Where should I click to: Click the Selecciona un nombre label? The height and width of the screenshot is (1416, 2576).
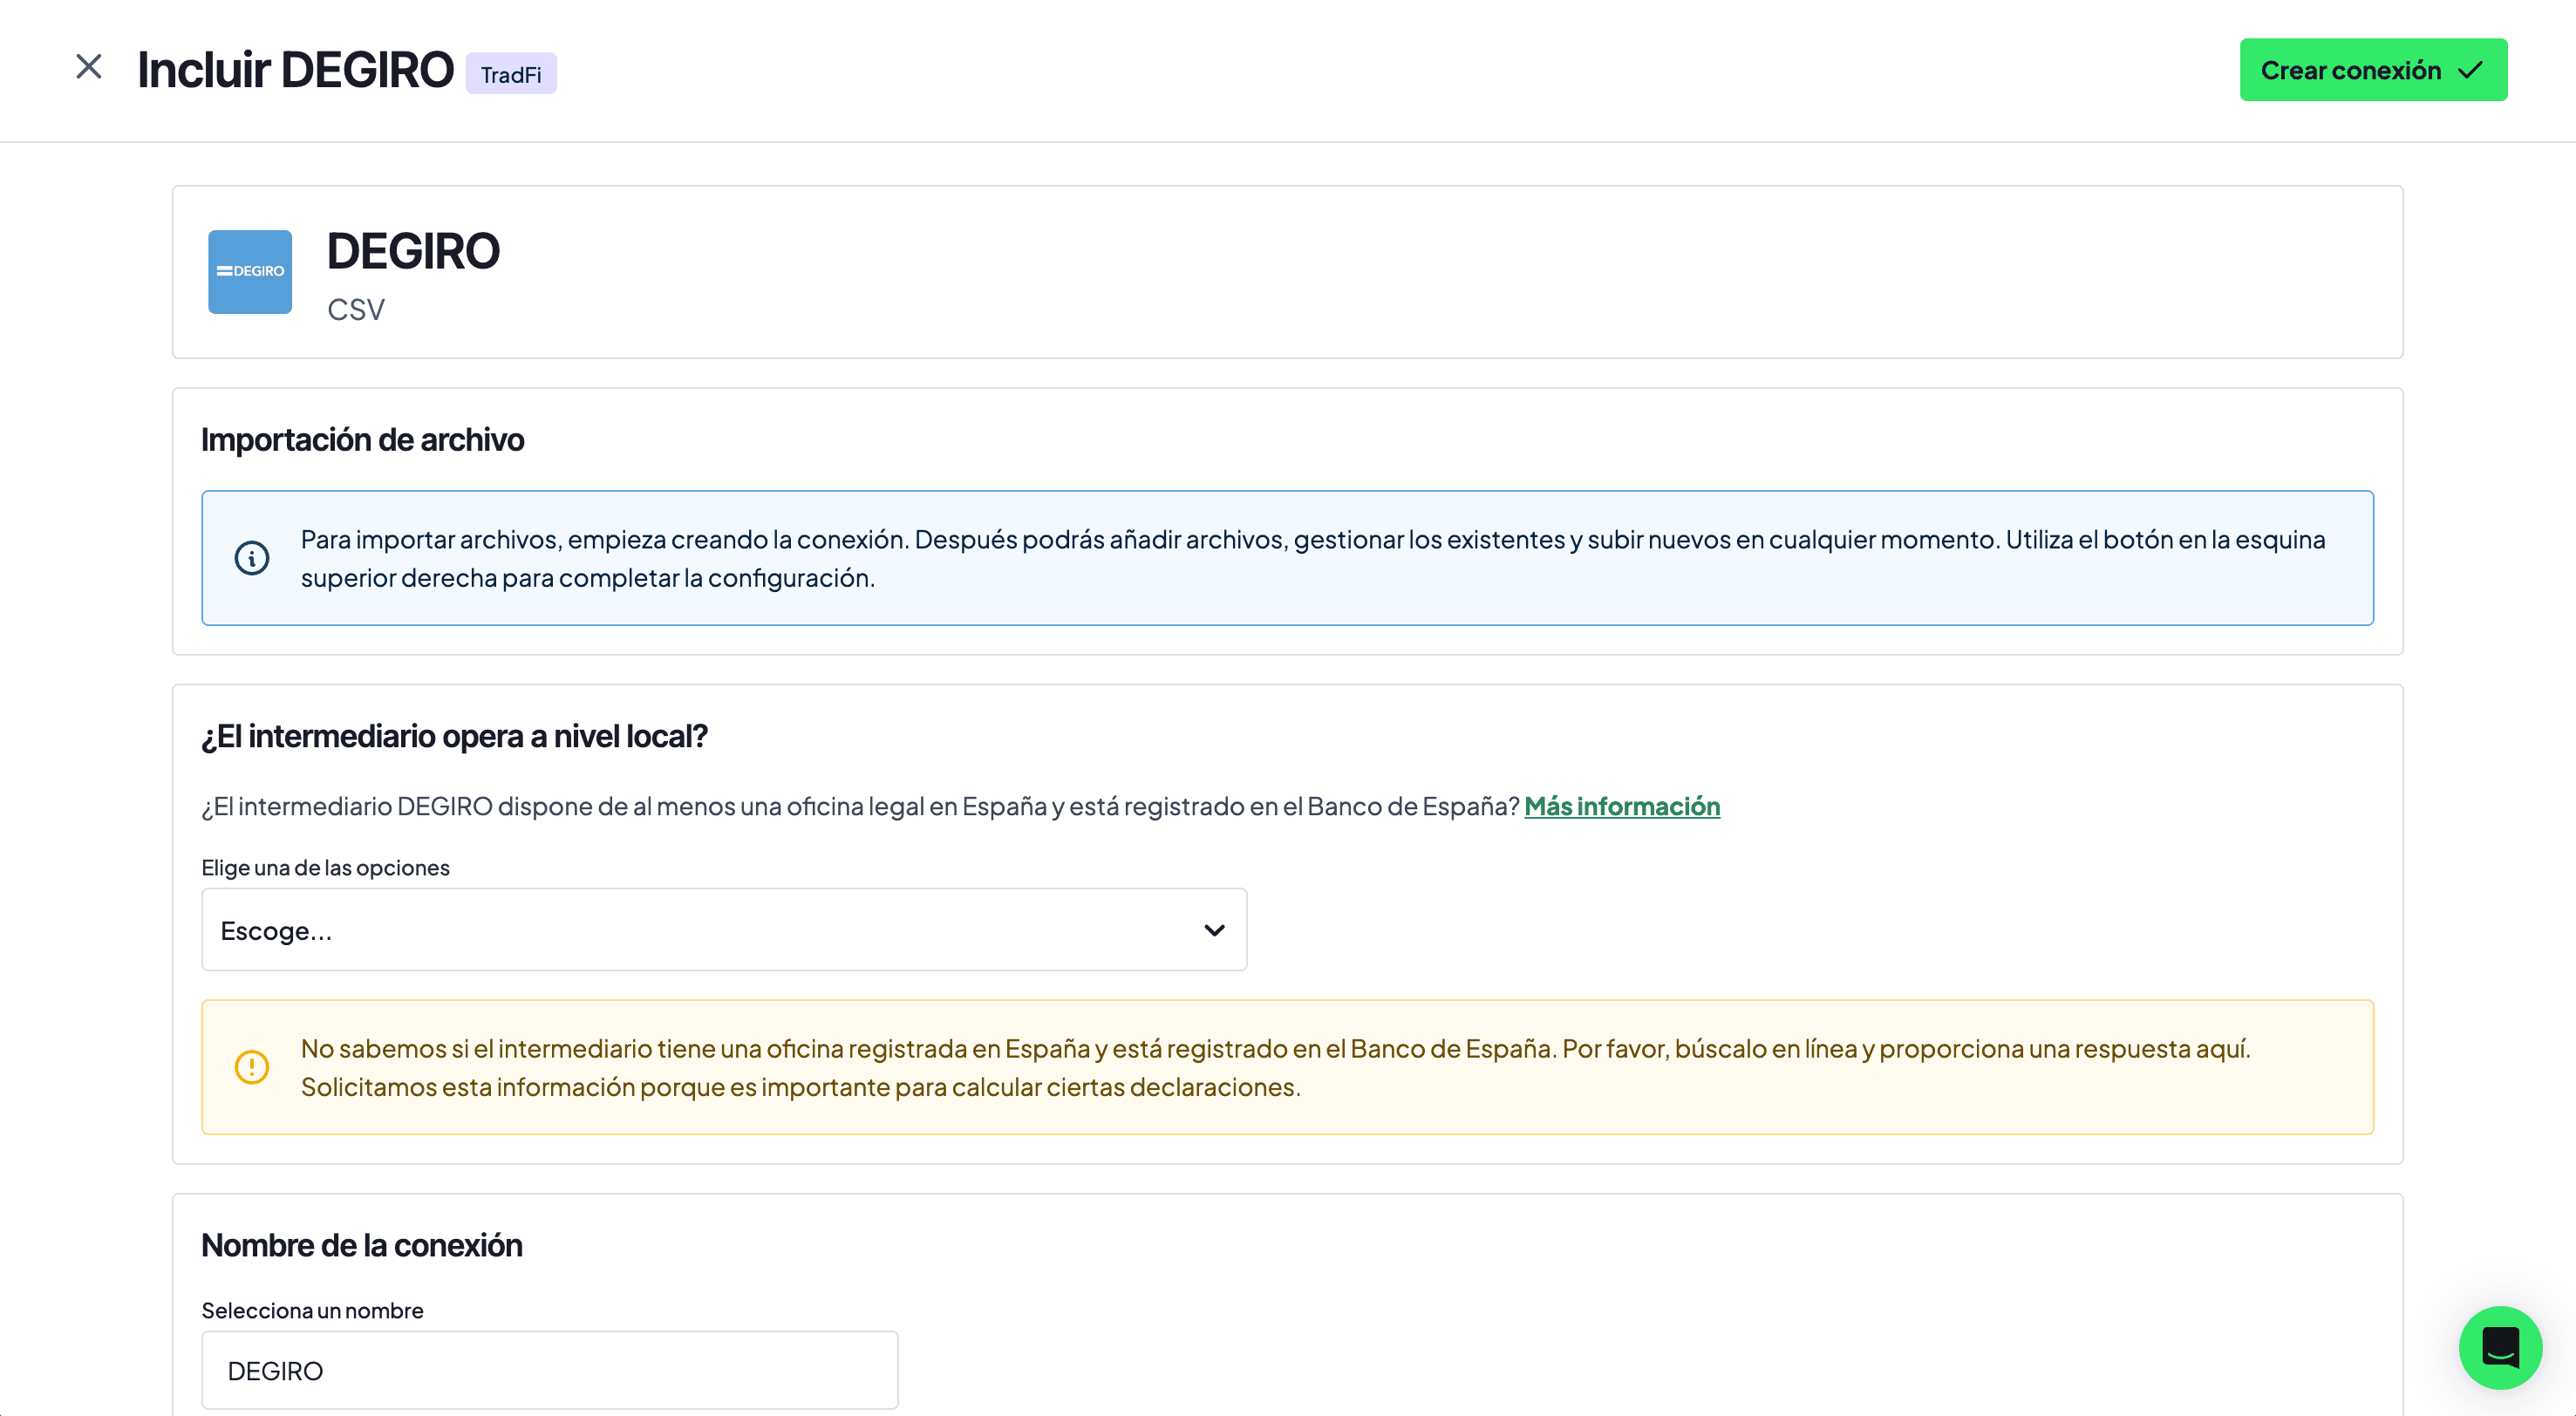tap(313, 1310)
